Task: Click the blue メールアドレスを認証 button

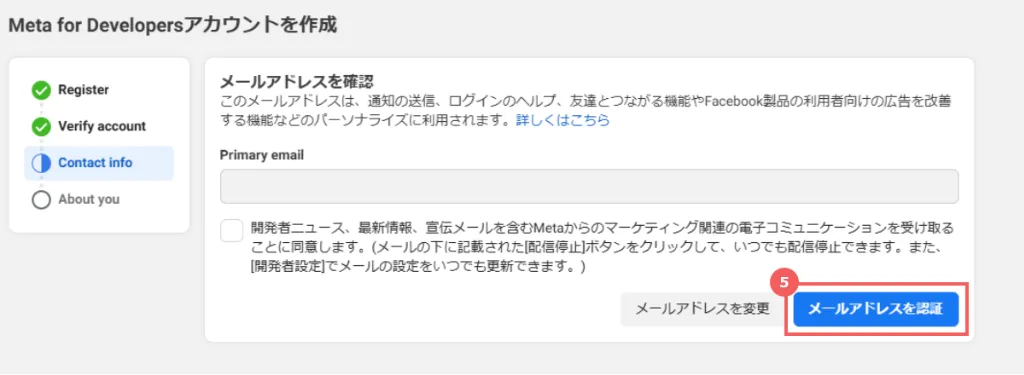Action: (876, 309)
